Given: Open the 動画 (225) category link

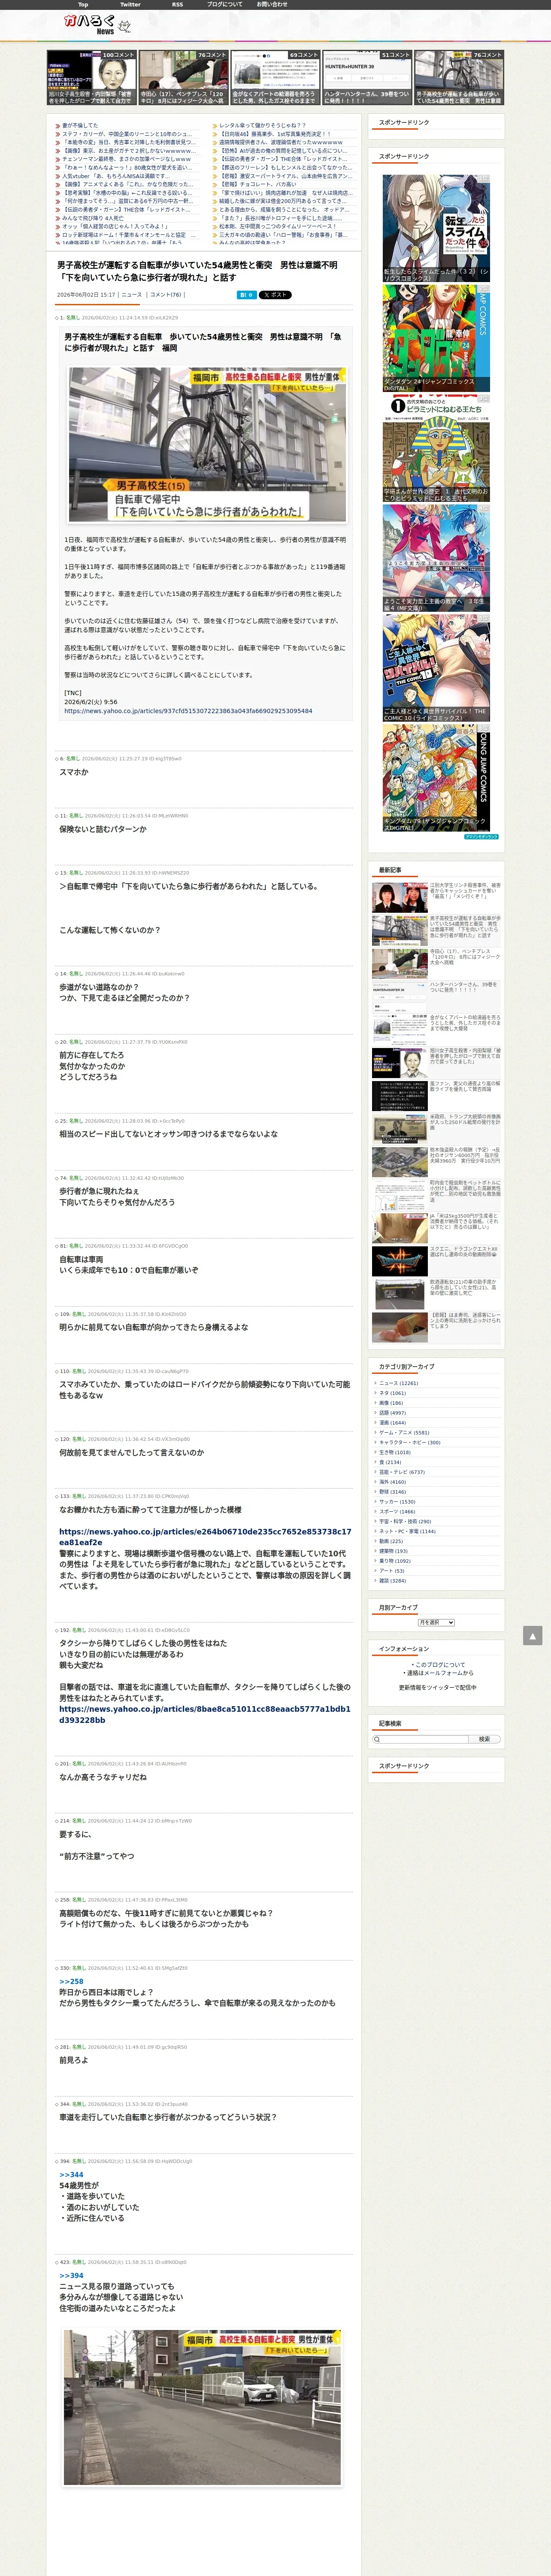Looking at the screenshot, I should point(391,1541).
